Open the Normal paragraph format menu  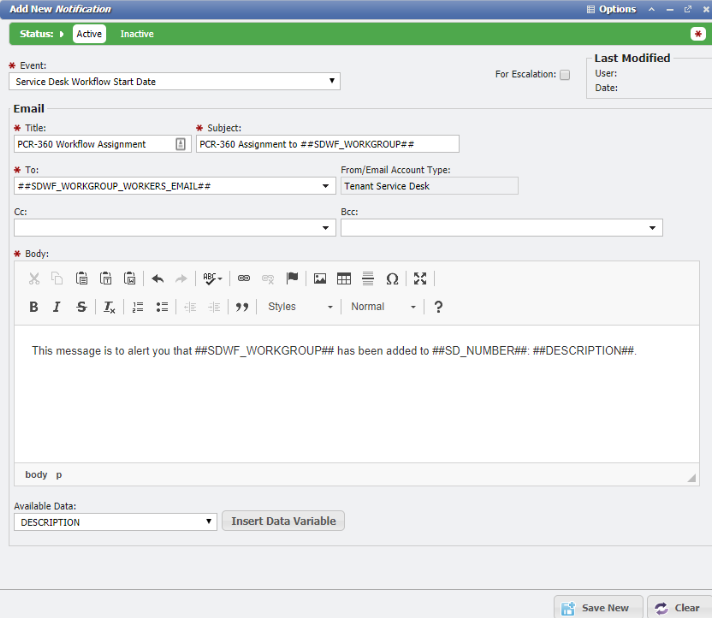(x=383, y=307)
